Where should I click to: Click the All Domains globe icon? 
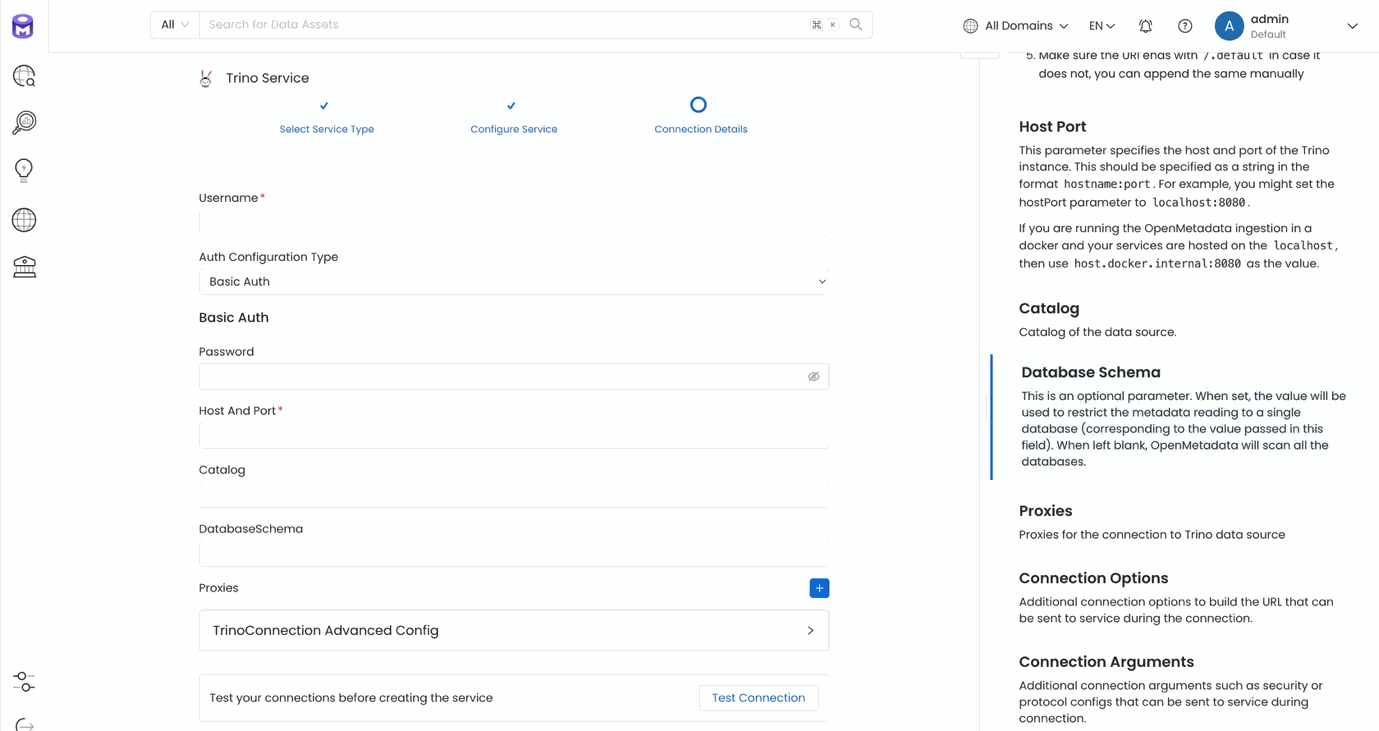click(x=970, y=26)
